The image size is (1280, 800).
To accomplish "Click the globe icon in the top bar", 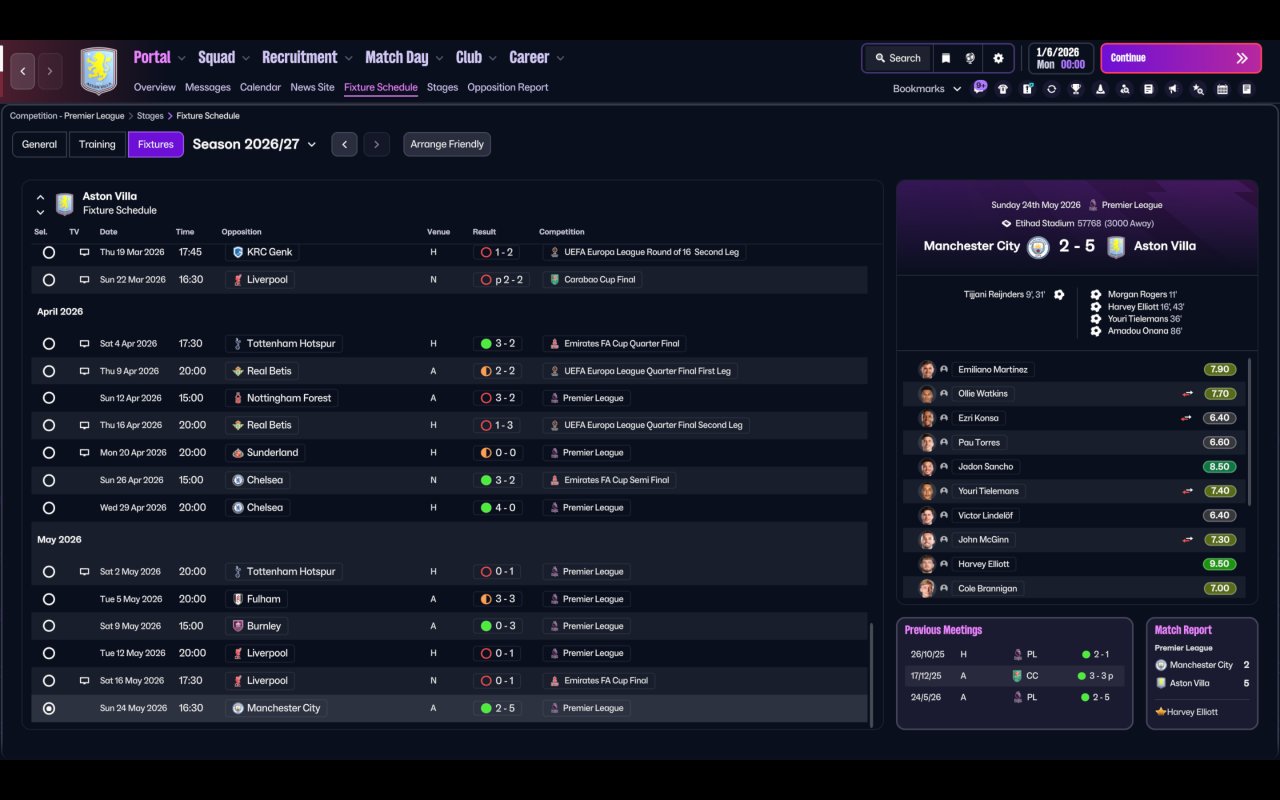I will [970, 58].
